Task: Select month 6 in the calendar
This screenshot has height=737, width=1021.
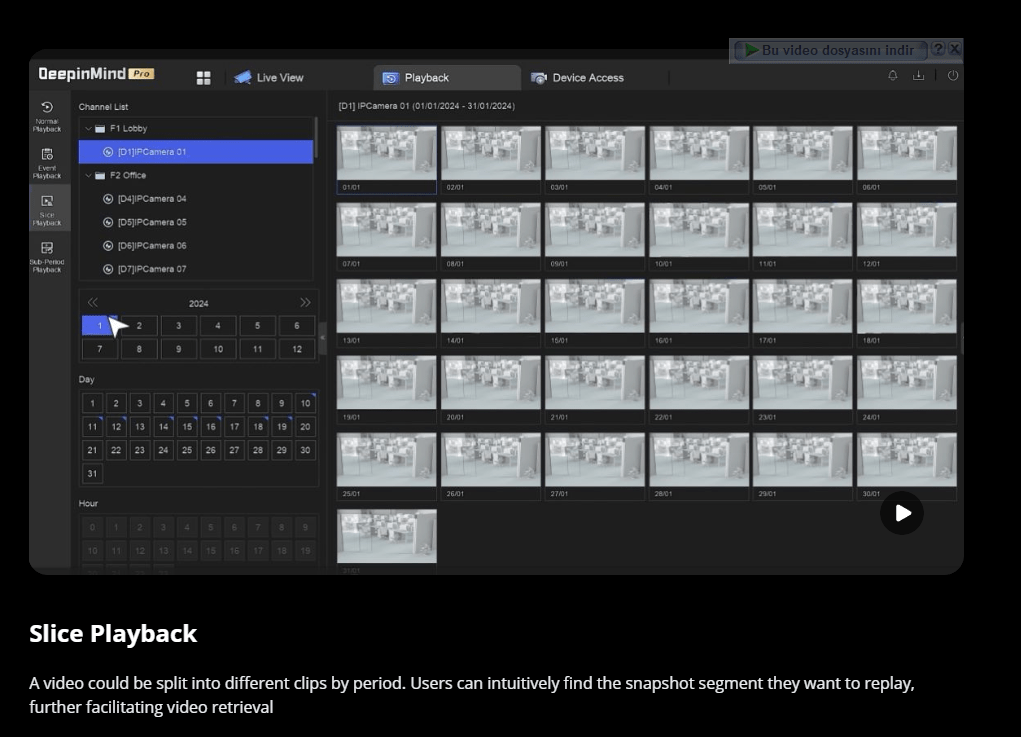Action: (x=296, y=326)
